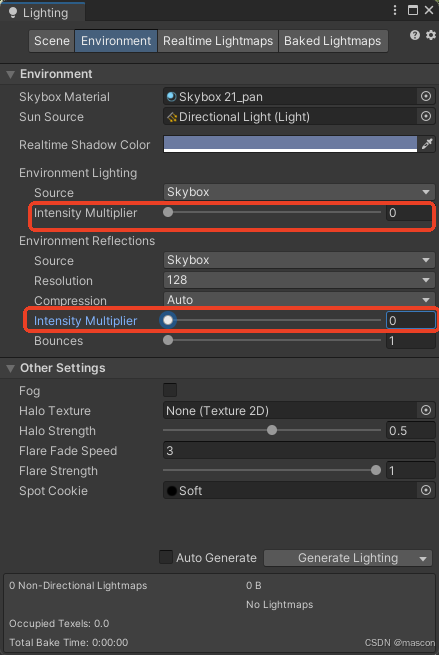The height and width of the screenshot is (655, 439).
Task: Collapse the Environment section
Action: coord(10,75)
